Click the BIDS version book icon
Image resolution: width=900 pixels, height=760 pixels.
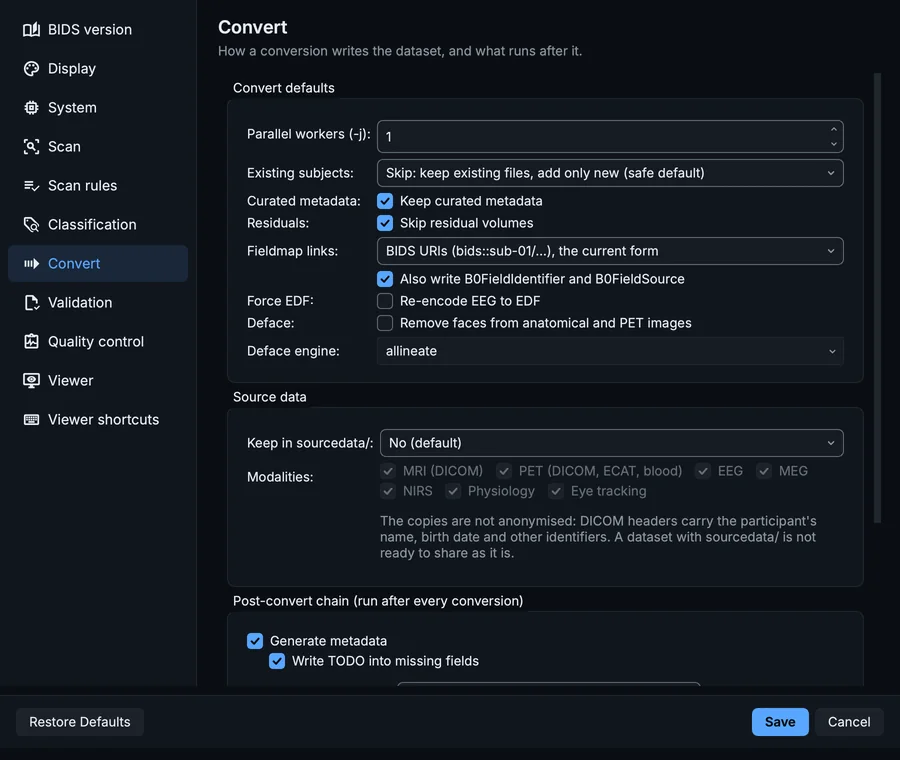pyautogui.click(x=32, y=29)
